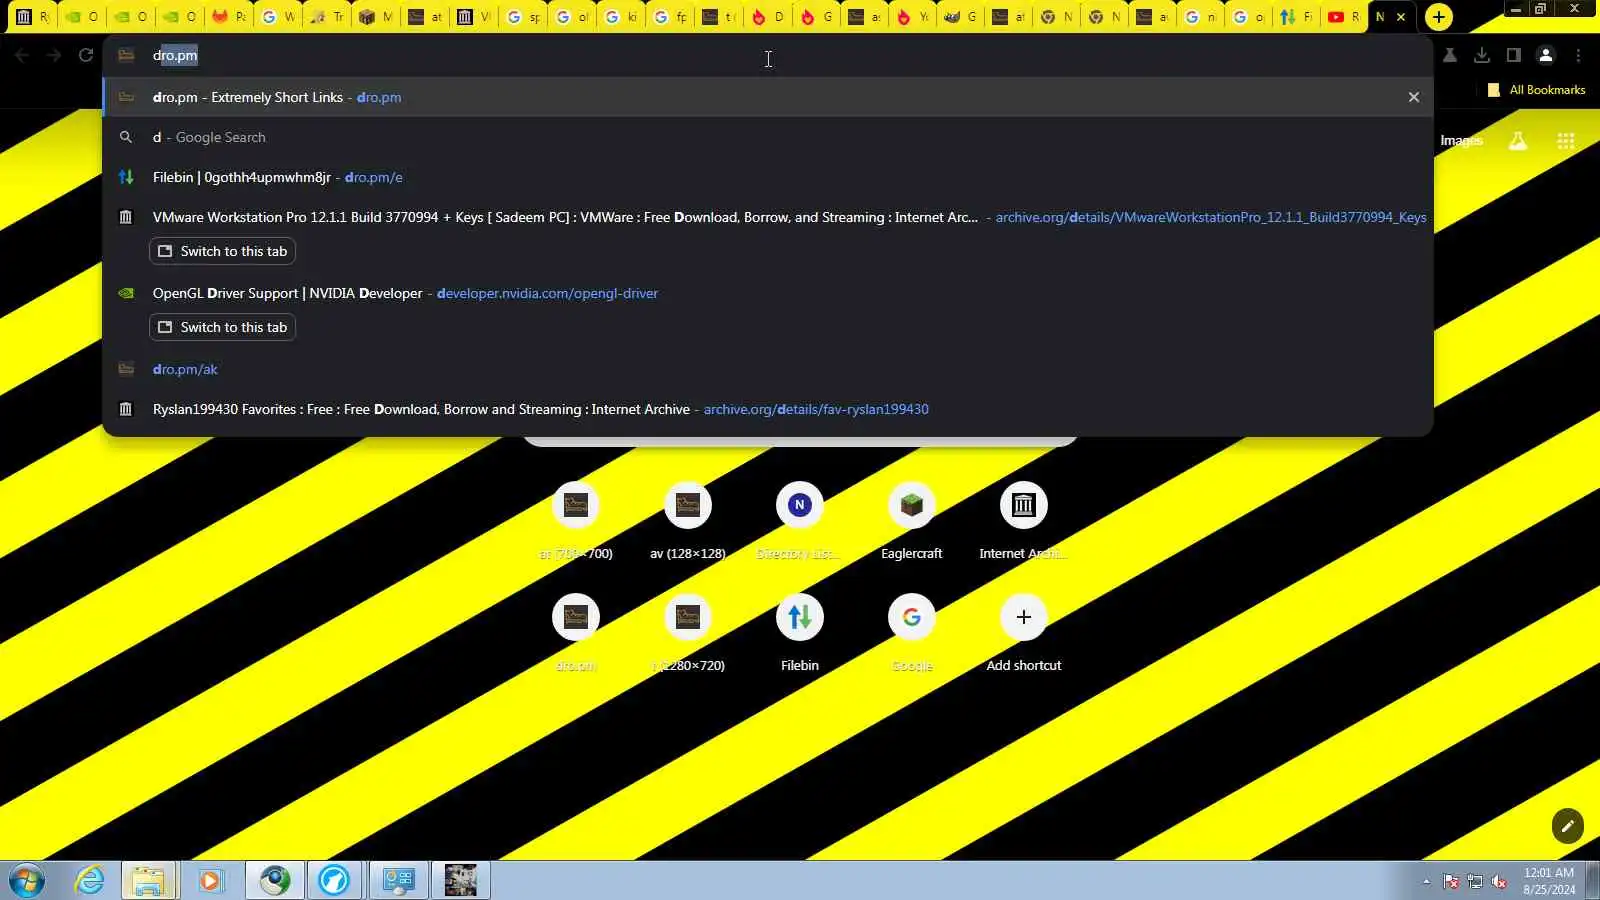This screenshot has width=1600, height=900.
Task: Open a new tab with the plus button
Action: [1439, 17]
